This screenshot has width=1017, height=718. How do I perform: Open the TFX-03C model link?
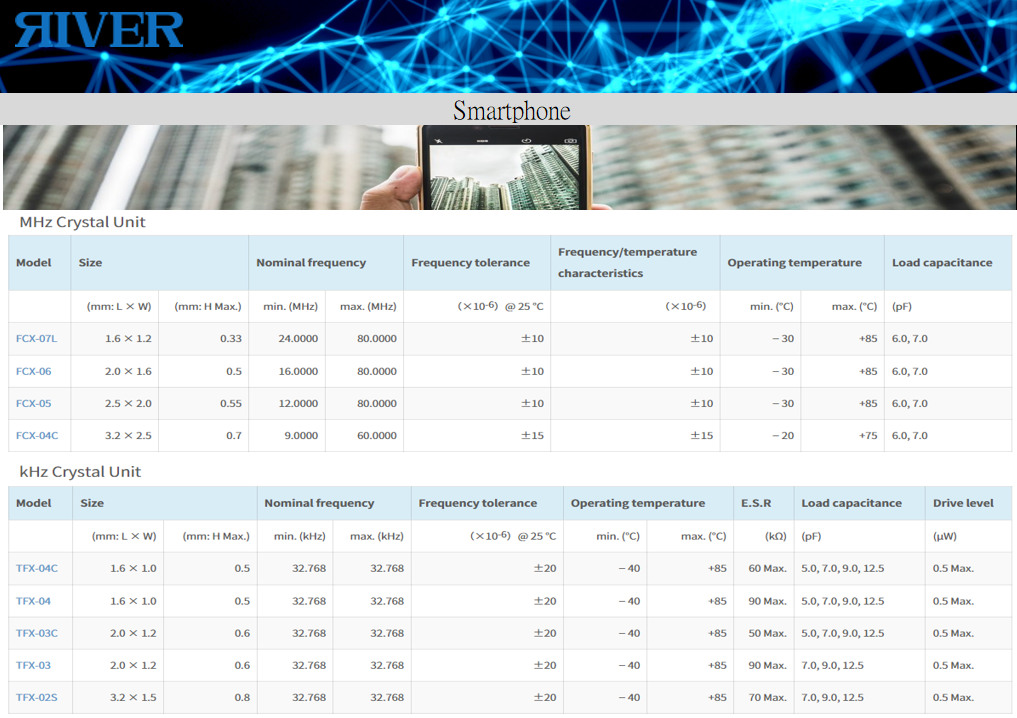click(x=37, y=633)
